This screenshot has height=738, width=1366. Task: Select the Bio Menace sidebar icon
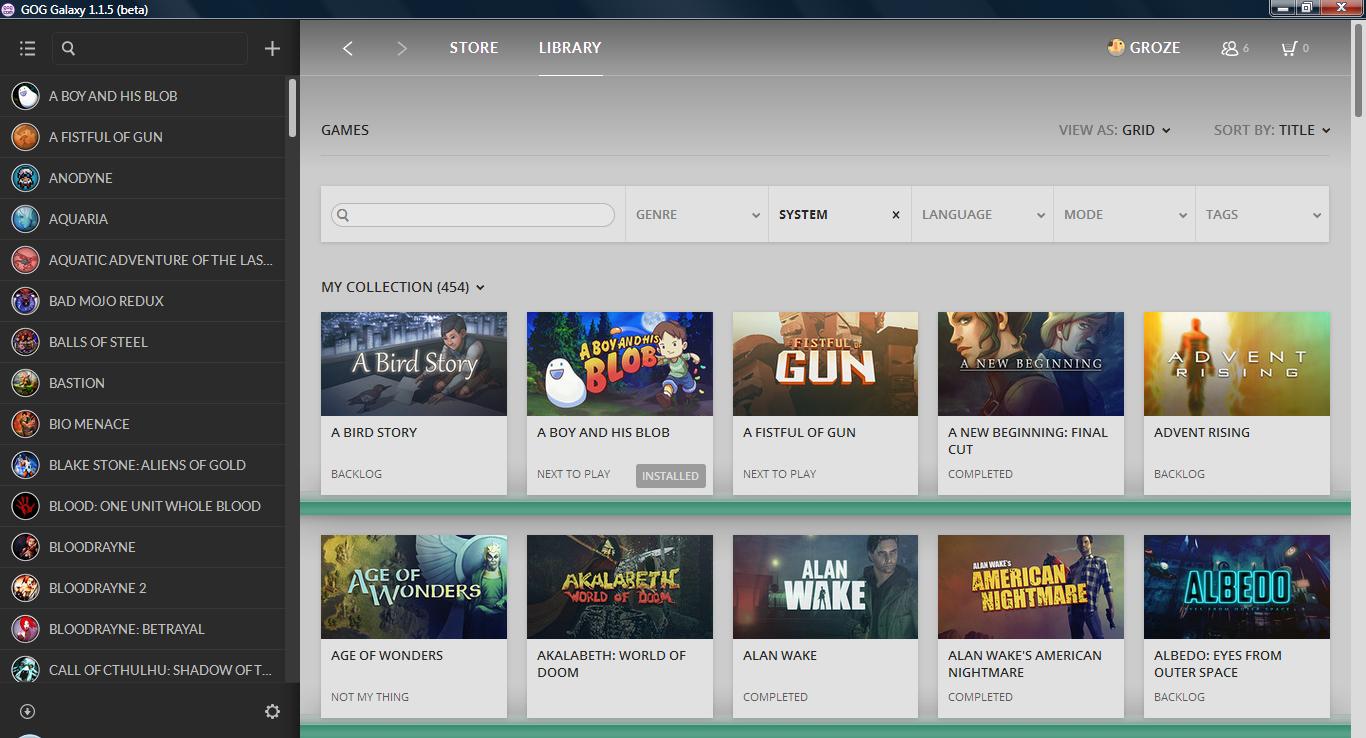pos(25,424)
